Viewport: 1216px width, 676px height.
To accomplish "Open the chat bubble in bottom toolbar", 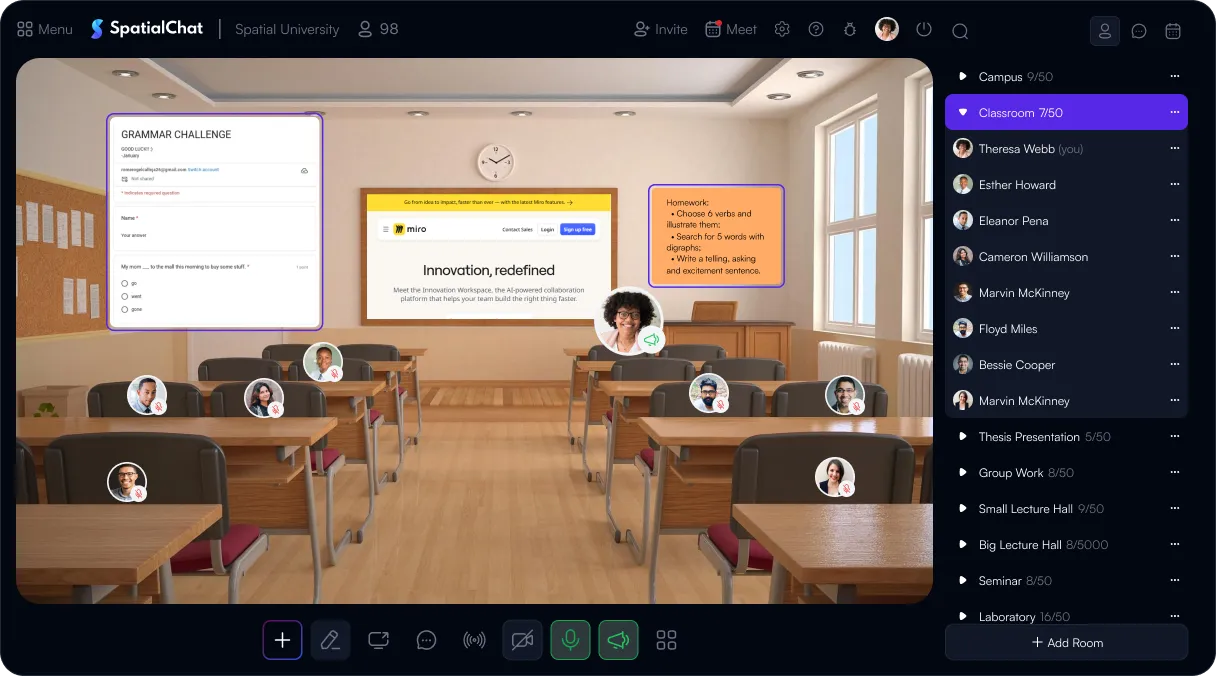I will tap(426, 639).
